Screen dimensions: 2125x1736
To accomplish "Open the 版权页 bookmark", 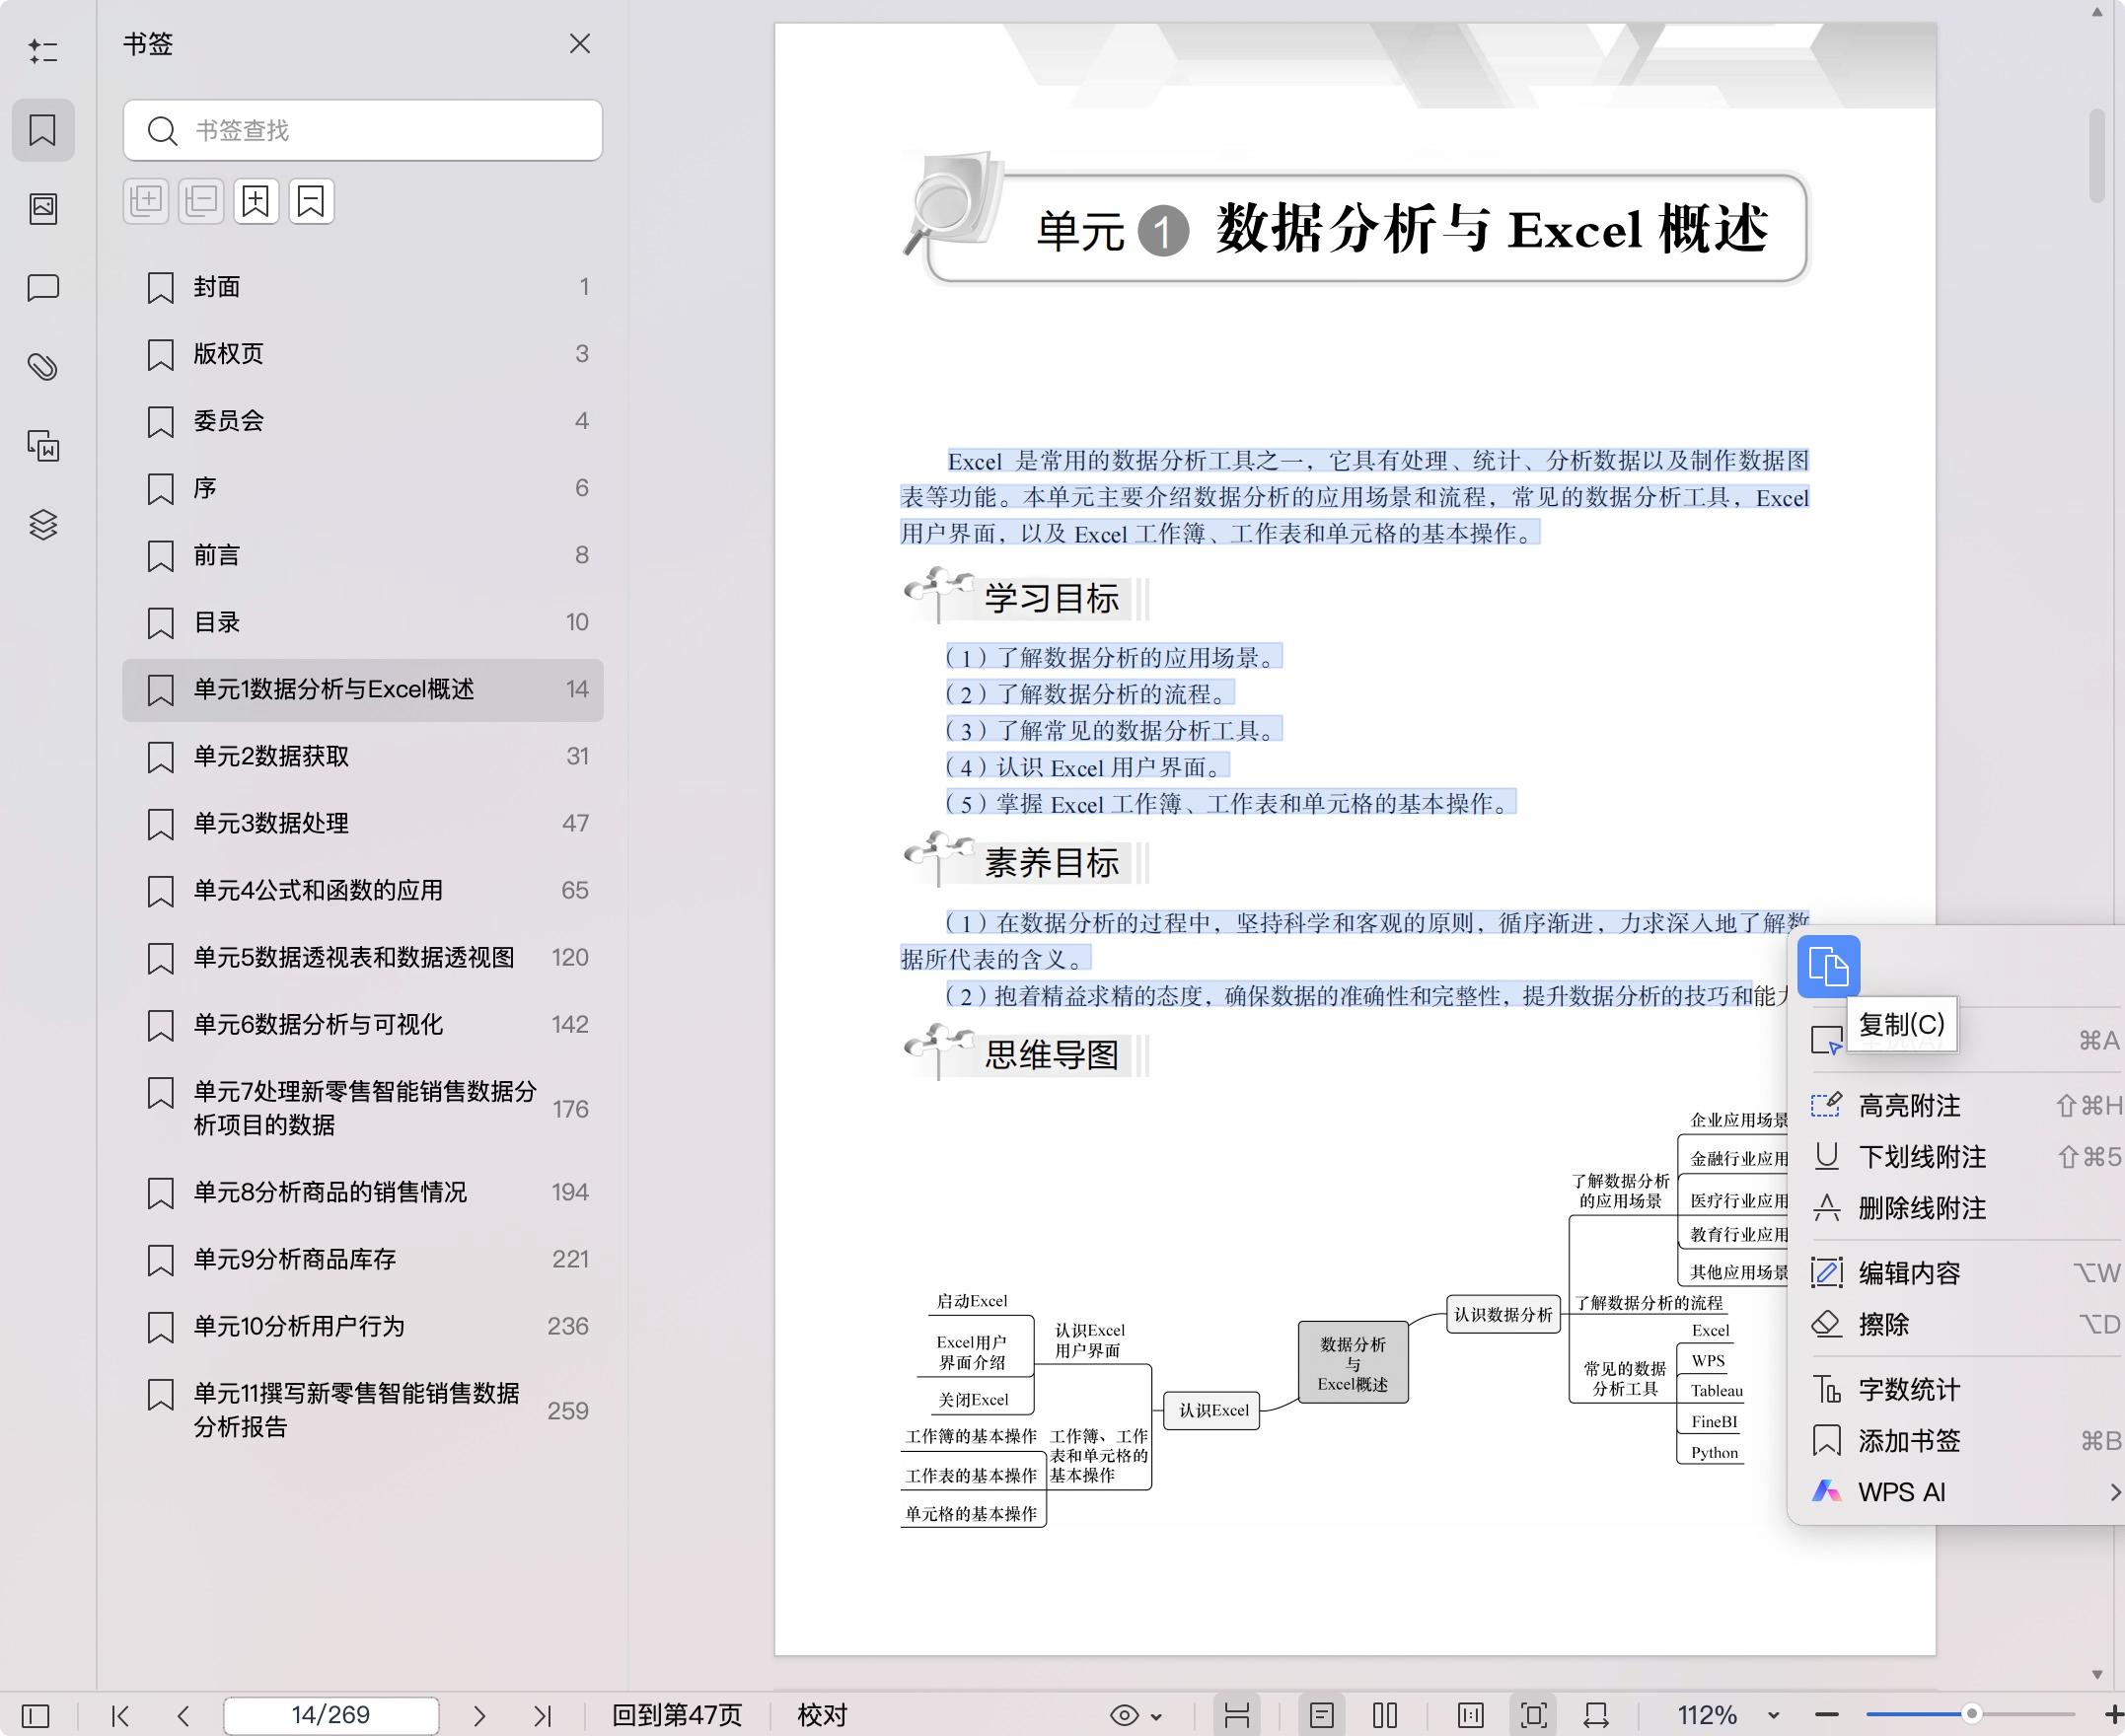I will pyautogui.click(x=363, y=354).
